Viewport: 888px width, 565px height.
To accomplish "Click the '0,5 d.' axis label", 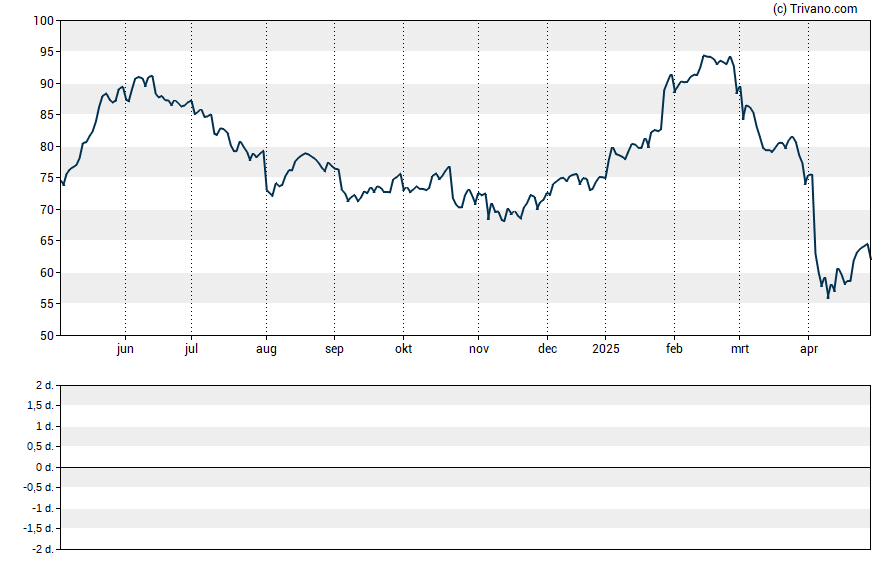I will point(41,447).
